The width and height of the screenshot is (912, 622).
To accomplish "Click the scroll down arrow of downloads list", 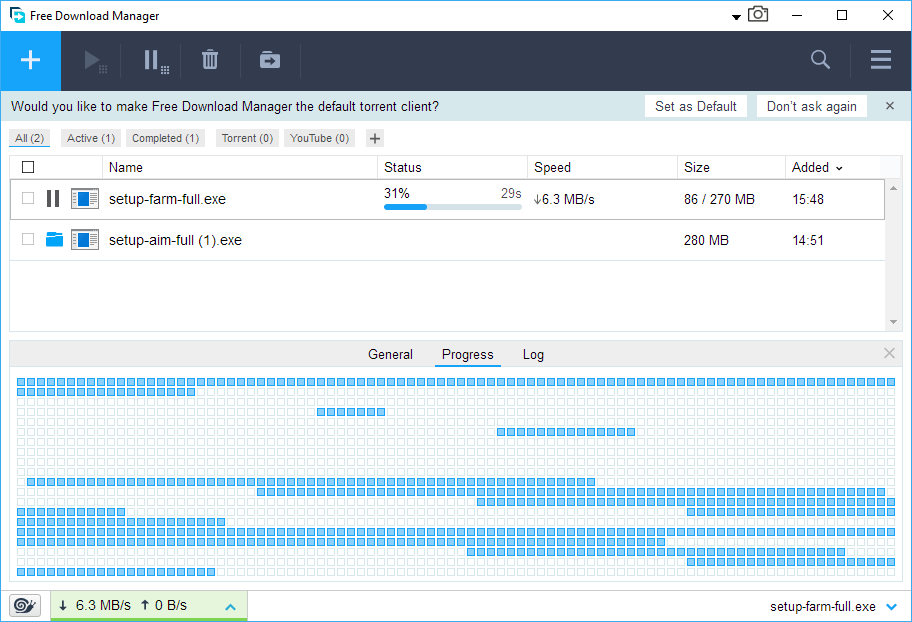I will pos(893,322).
